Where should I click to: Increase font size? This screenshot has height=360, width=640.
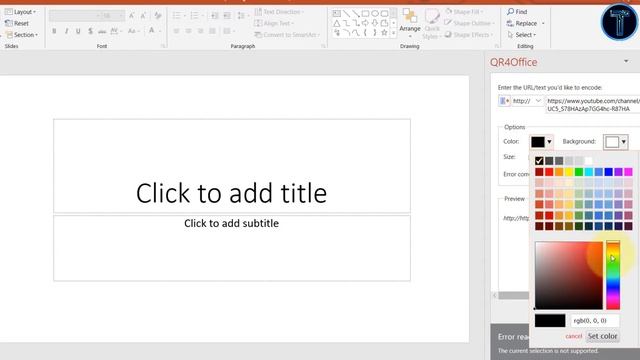click(x=131, y=16)
